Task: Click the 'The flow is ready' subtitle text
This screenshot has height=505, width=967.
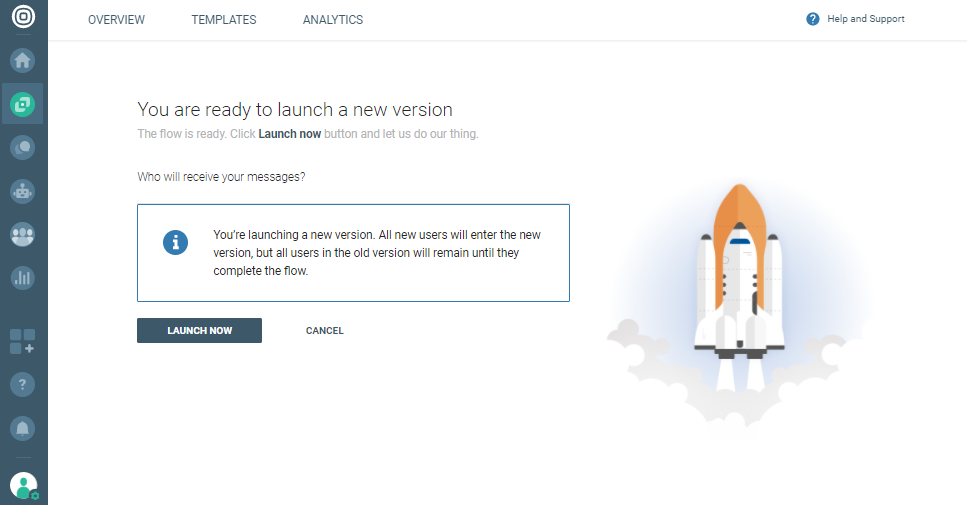Action: click(x=308, y=134)
